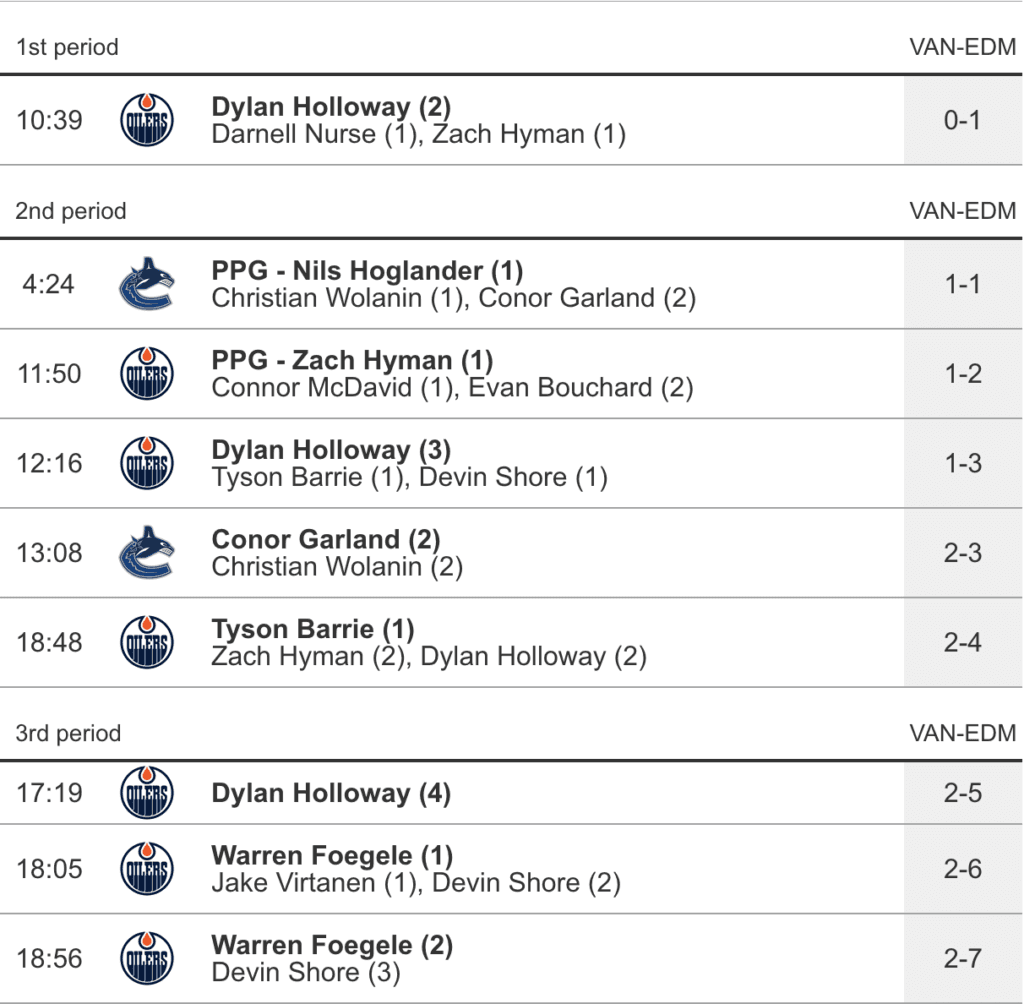Click the Oilers logo next to 18:48
The image size is (1024, 1004).
(x=146, y=643)
